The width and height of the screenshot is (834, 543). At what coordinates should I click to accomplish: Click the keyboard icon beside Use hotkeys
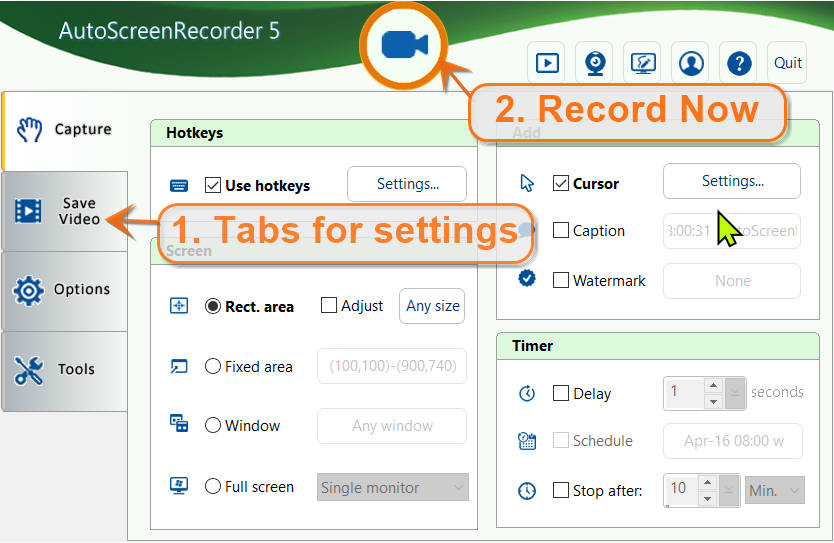pyautogui.click(x=179, y=185)
